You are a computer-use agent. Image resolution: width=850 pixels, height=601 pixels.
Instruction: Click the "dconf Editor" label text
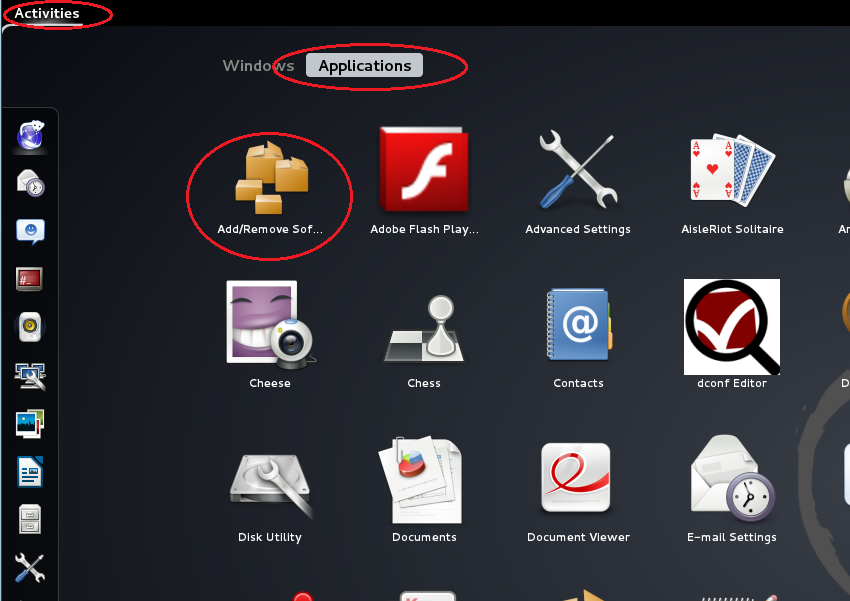732,383
